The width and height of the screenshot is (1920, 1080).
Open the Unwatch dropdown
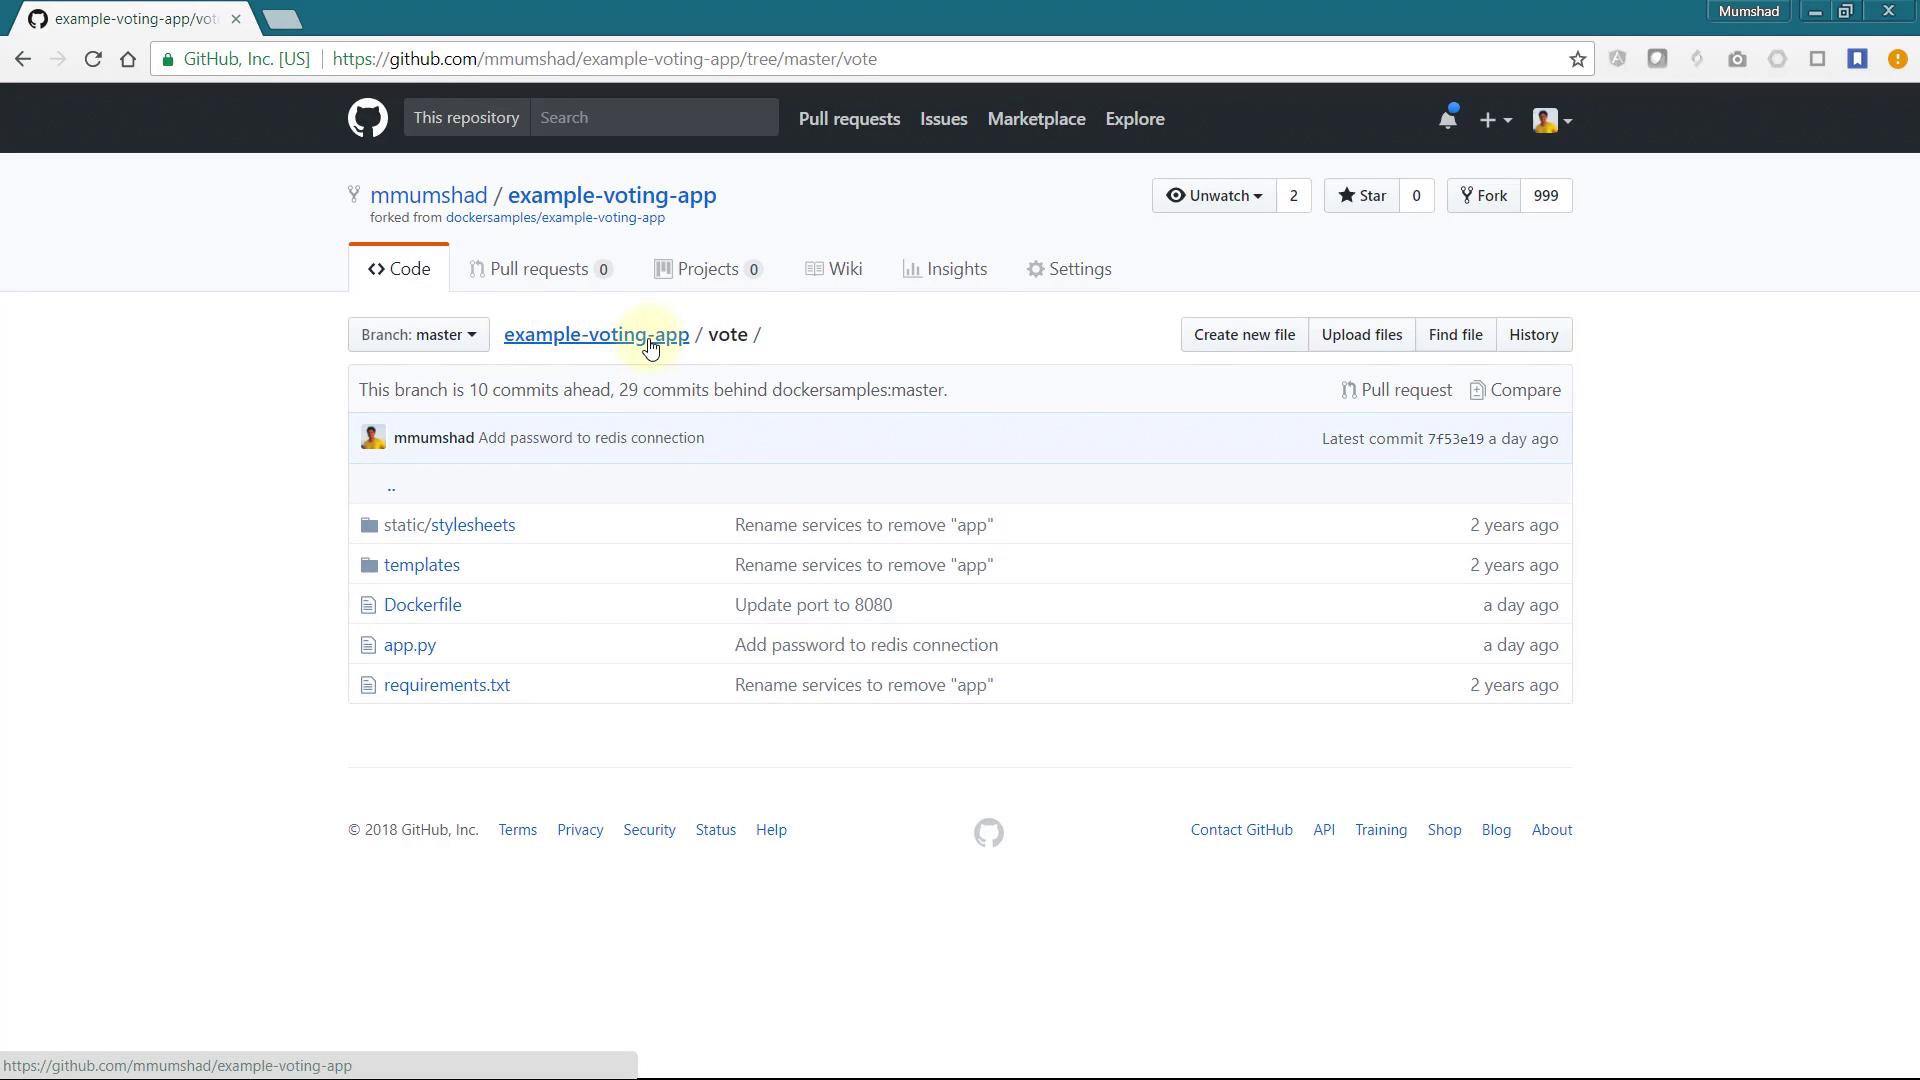(x=1214, y=196)
